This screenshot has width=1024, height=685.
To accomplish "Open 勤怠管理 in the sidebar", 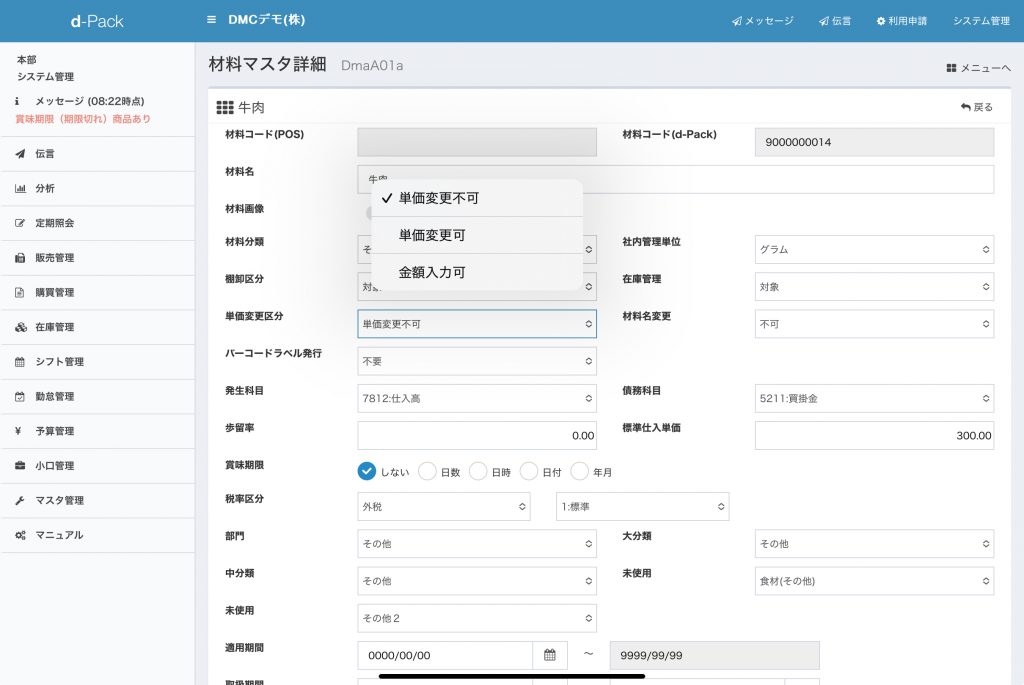I will click(98, 396).
